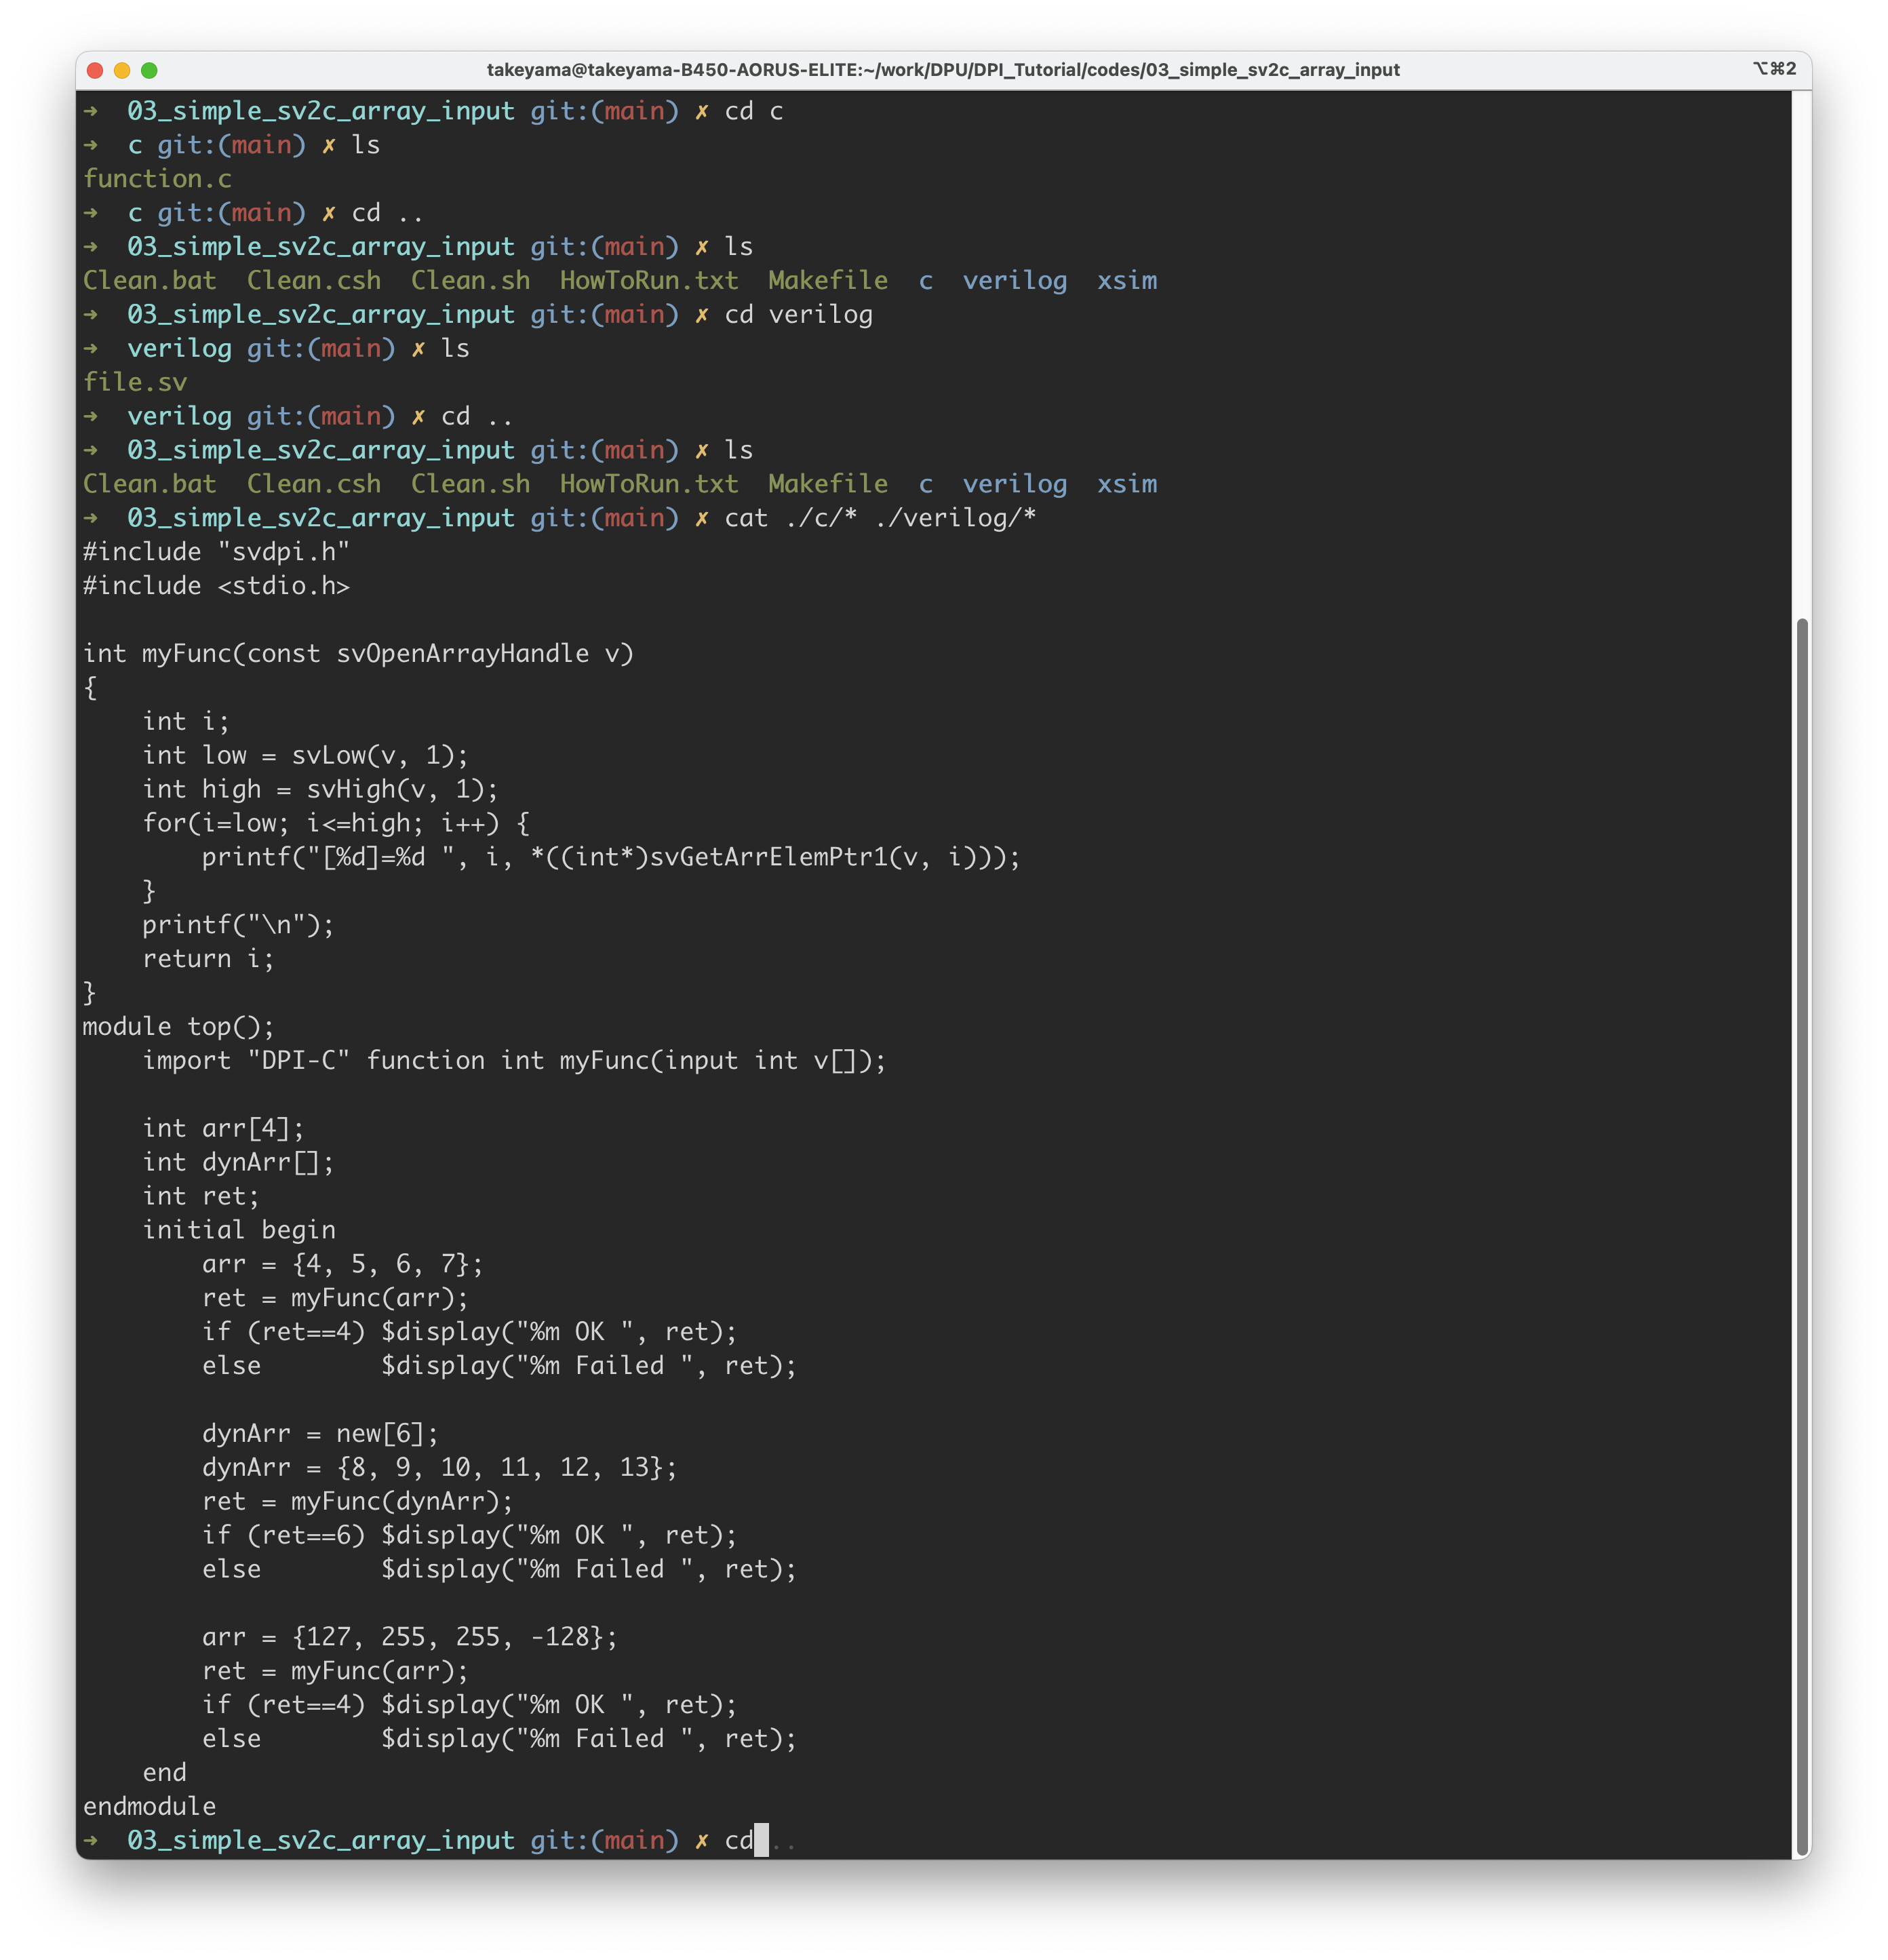1888x1960 pixels.
Task: Click the 'return i;' line
Action: point(208,959)
